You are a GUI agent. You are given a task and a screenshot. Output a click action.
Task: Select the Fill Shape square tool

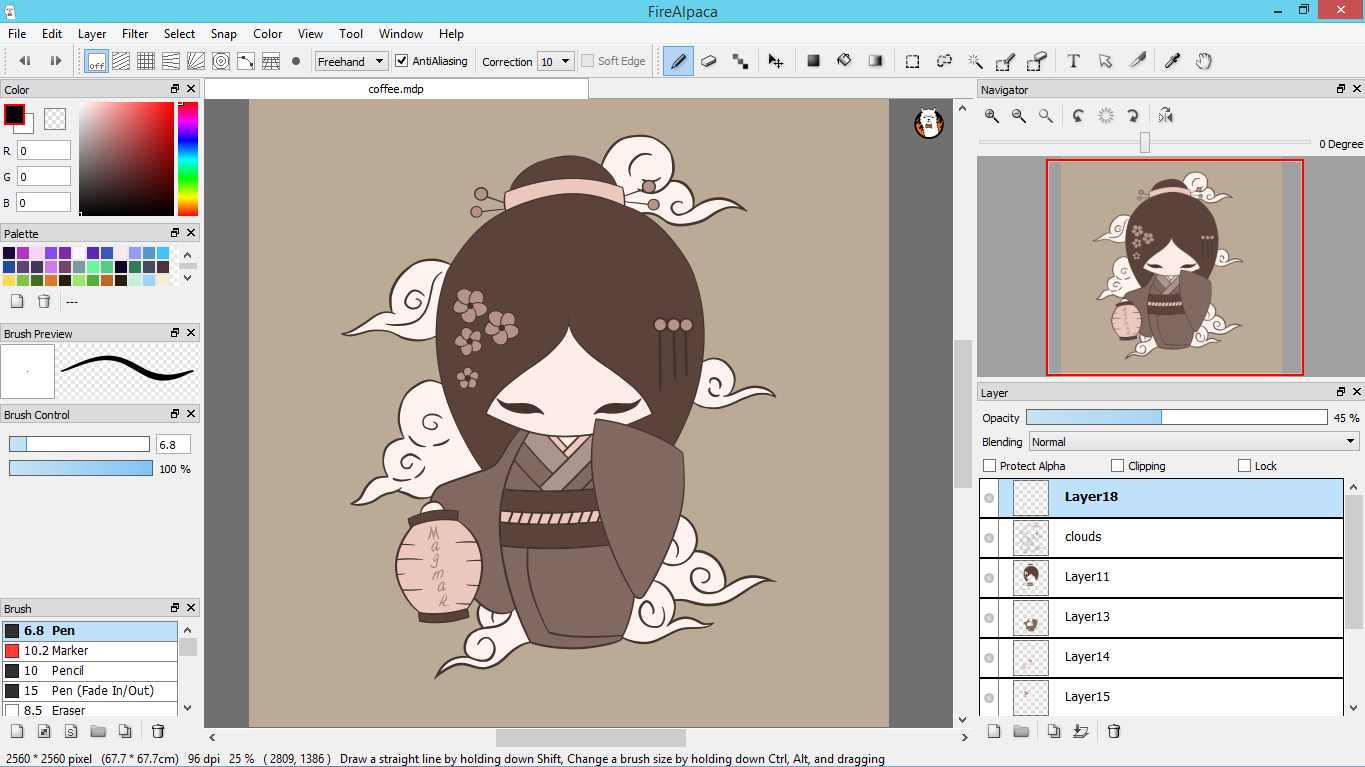click(814, 61)
